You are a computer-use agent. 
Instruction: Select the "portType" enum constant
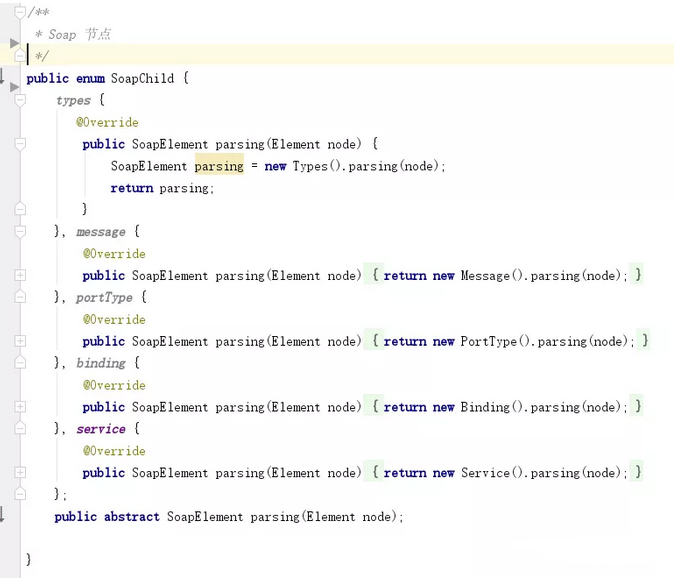point(104,297)
